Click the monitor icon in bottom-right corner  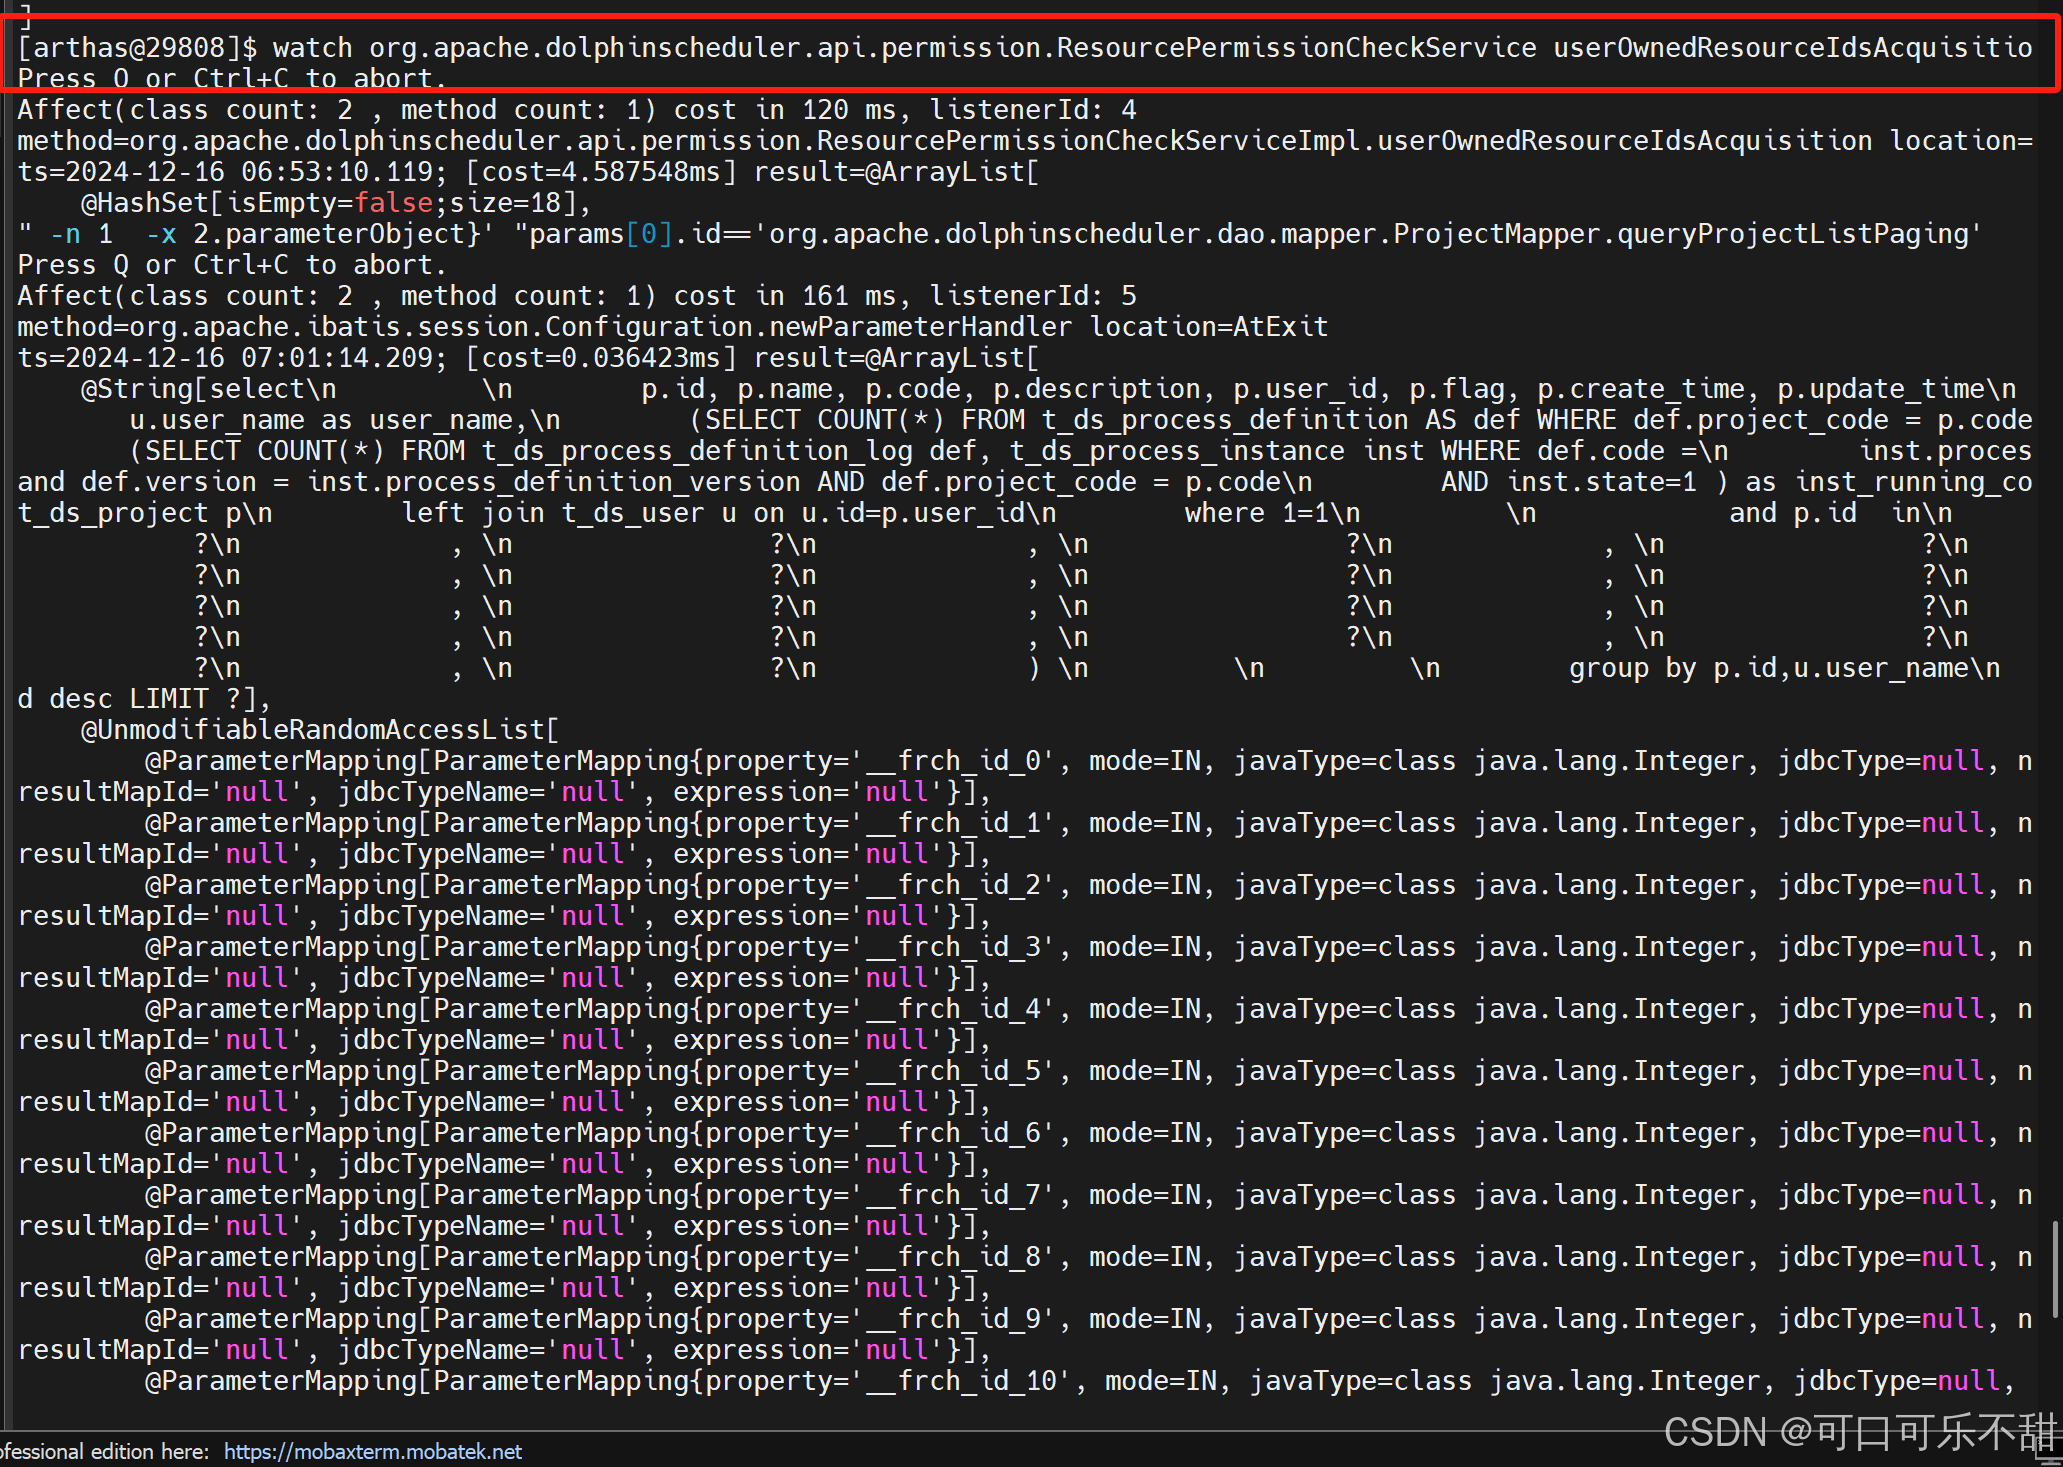[x=2050, y=1450]
